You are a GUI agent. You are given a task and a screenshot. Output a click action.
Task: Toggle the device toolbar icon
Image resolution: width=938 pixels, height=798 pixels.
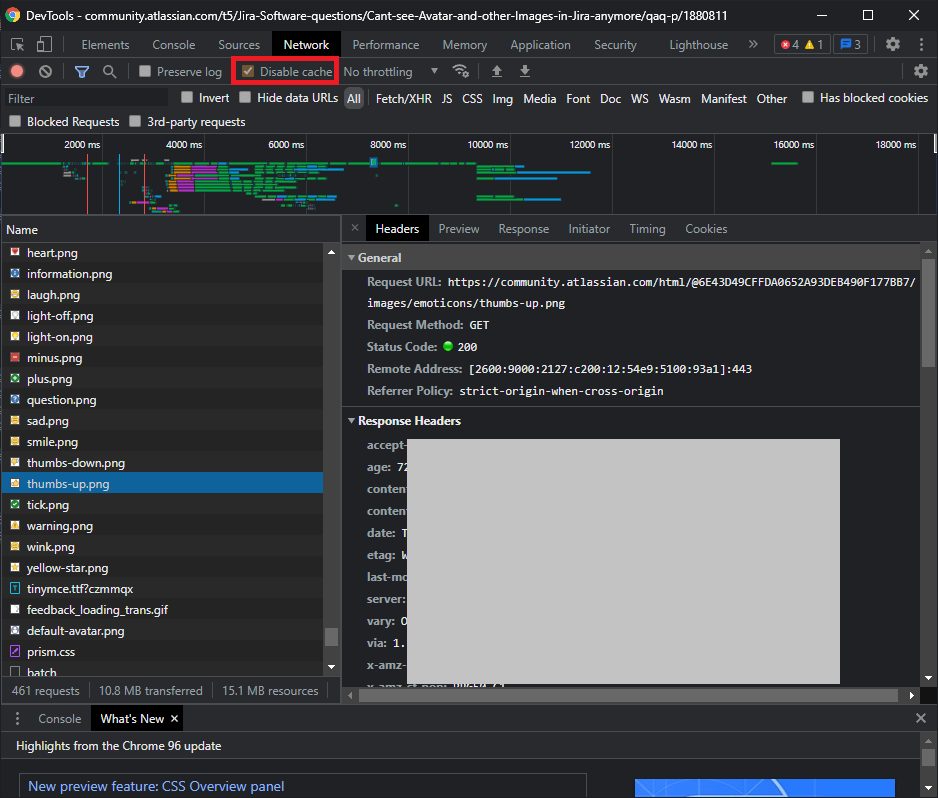(x=44, y=45)
